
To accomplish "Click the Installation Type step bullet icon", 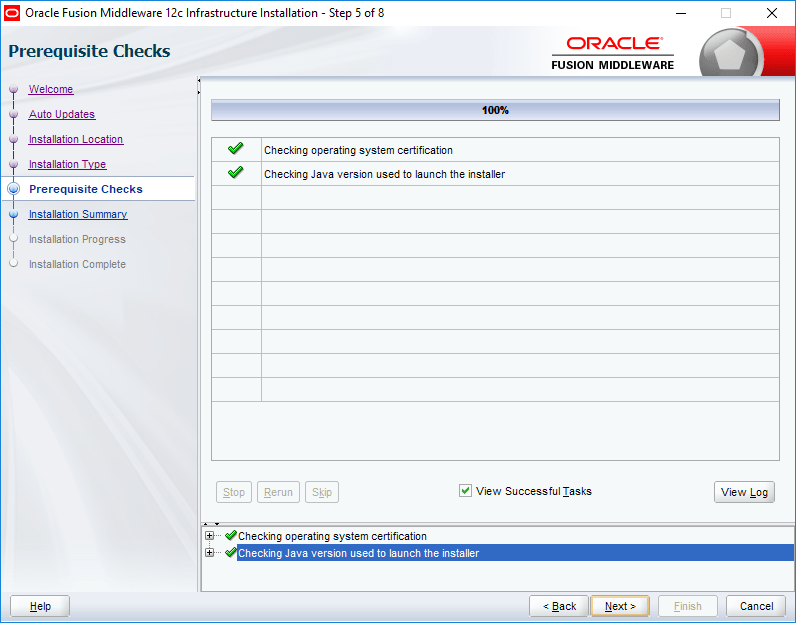I will 14,164.
